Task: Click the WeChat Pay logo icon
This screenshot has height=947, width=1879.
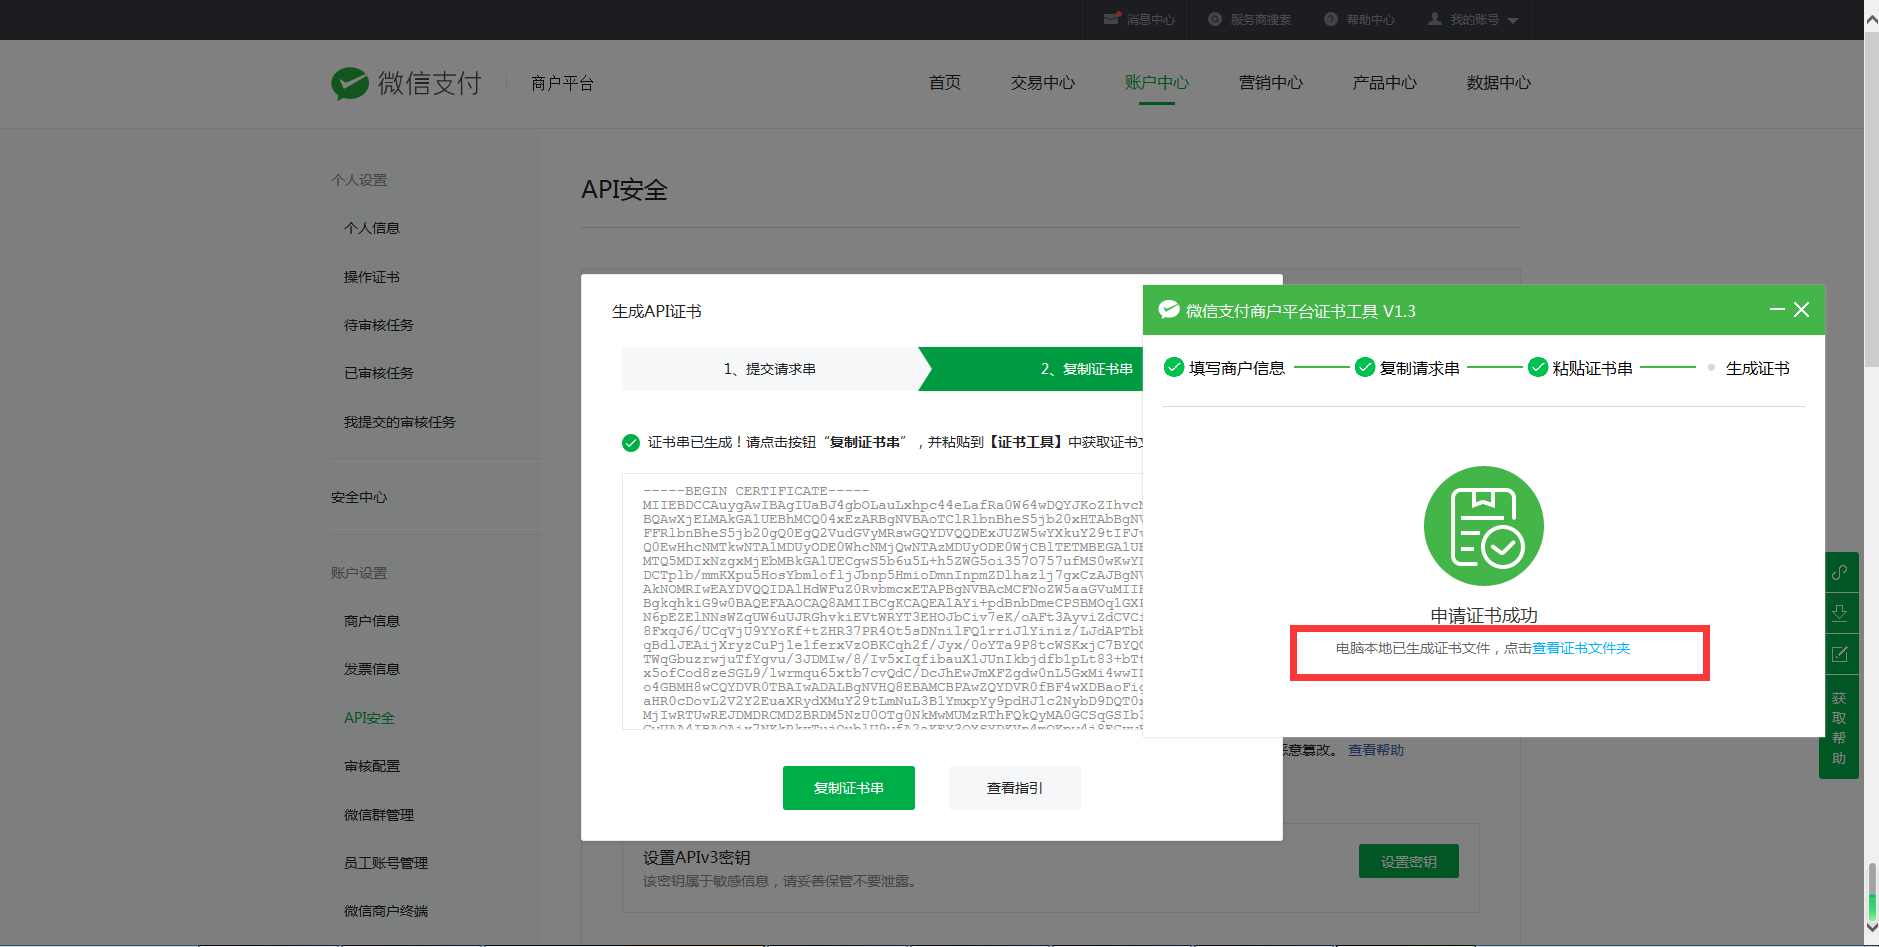Action: [x=350, y=83]
